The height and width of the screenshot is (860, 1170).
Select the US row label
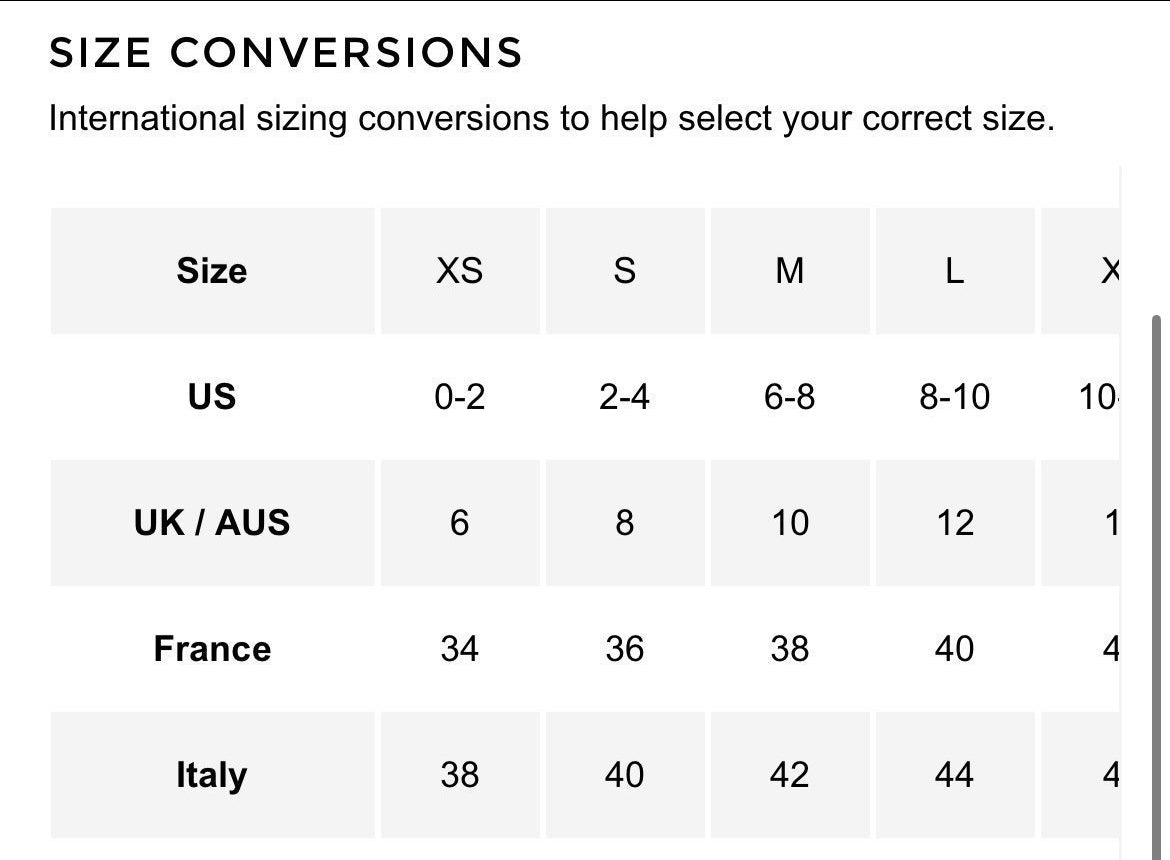pos(212,397)
